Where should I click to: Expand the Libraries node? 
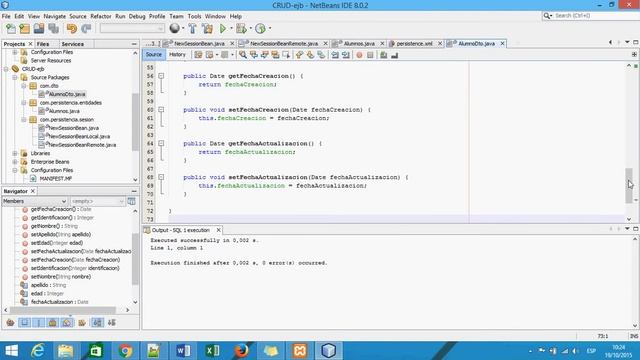click(x=15, y=153)
